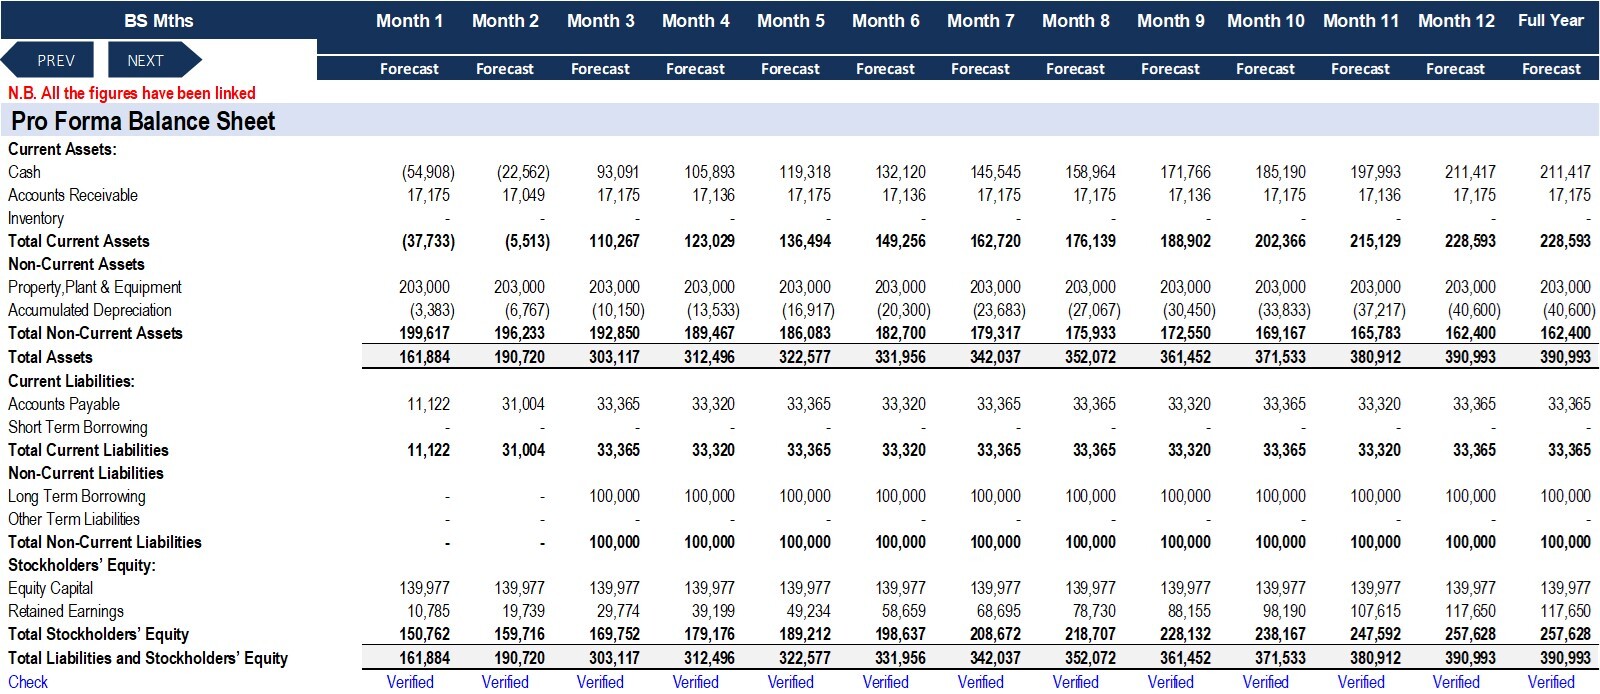Viewport: 1600px width, 694px height.
Task: Select Full Year Cash value 211,417
Action: [x=1565, y=172]
